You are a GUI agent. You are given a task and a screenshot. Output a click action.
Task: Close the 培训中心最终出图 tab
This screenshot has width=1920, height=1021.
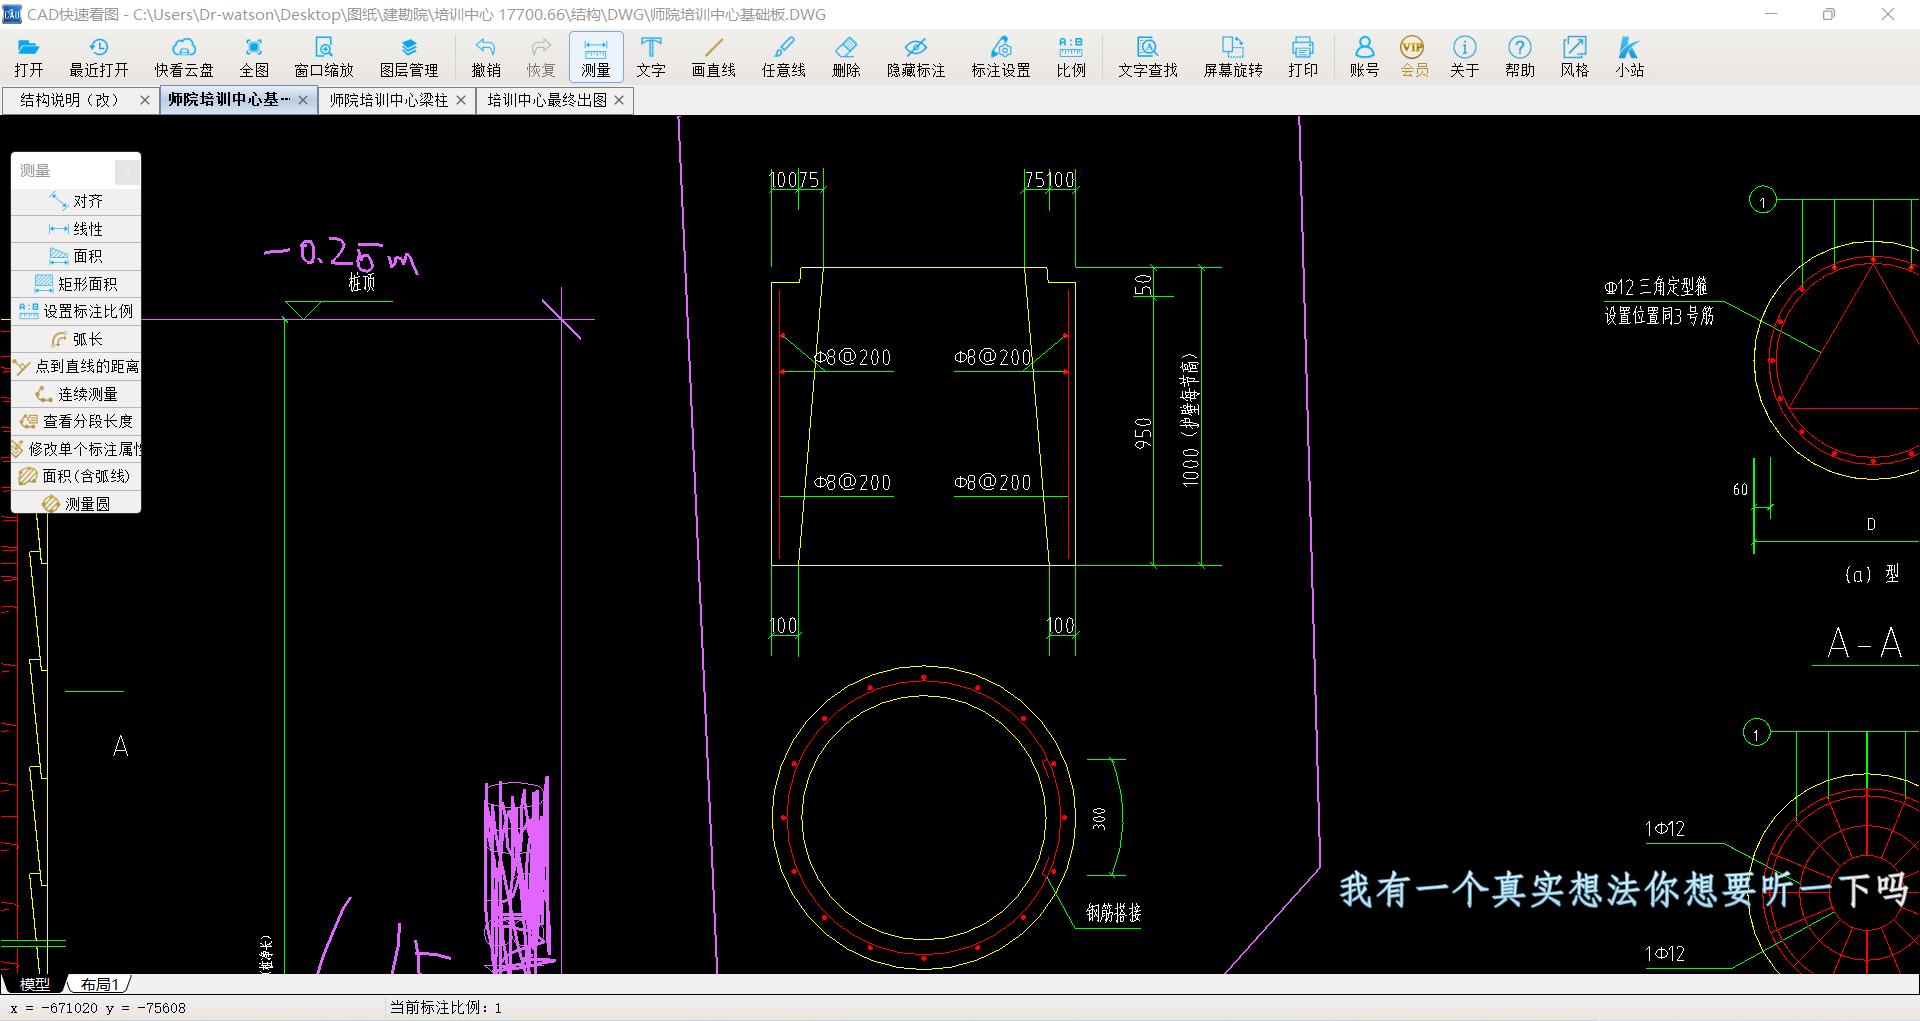619,100
